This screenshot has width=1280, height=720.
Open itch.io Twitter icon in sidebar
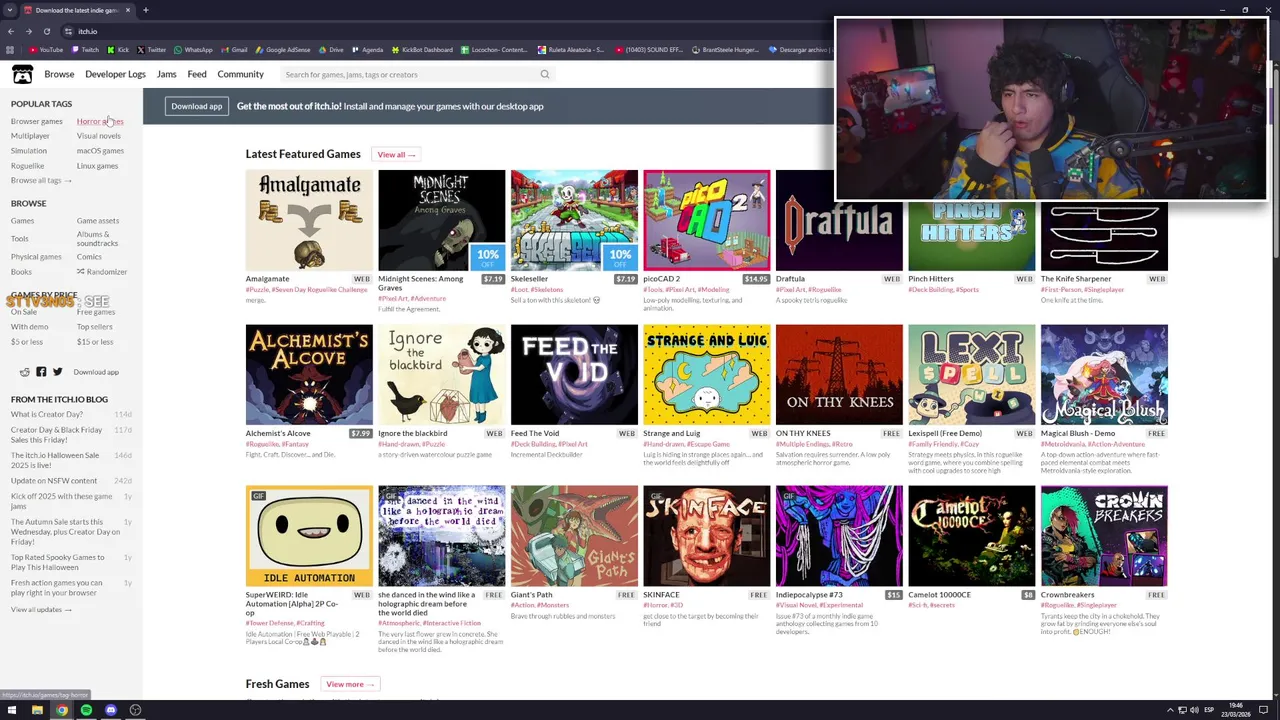pyautogui.click(x=57, y=372)
